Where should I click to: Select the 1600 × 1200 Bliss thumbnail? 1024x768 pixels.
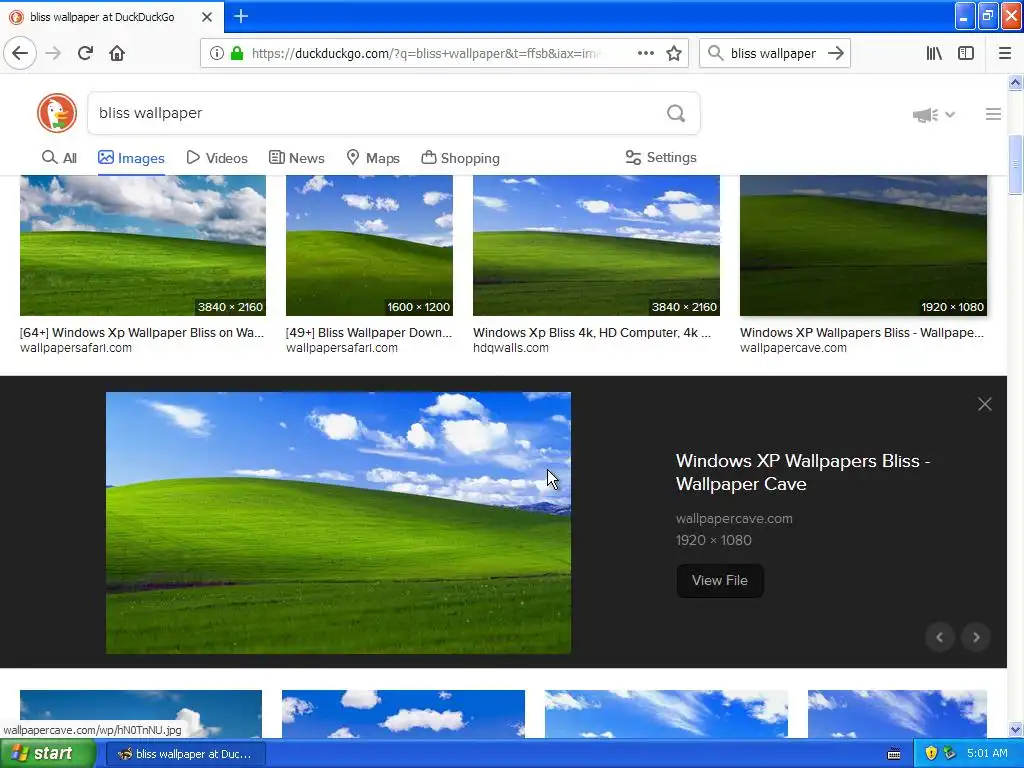pos(370,246)
